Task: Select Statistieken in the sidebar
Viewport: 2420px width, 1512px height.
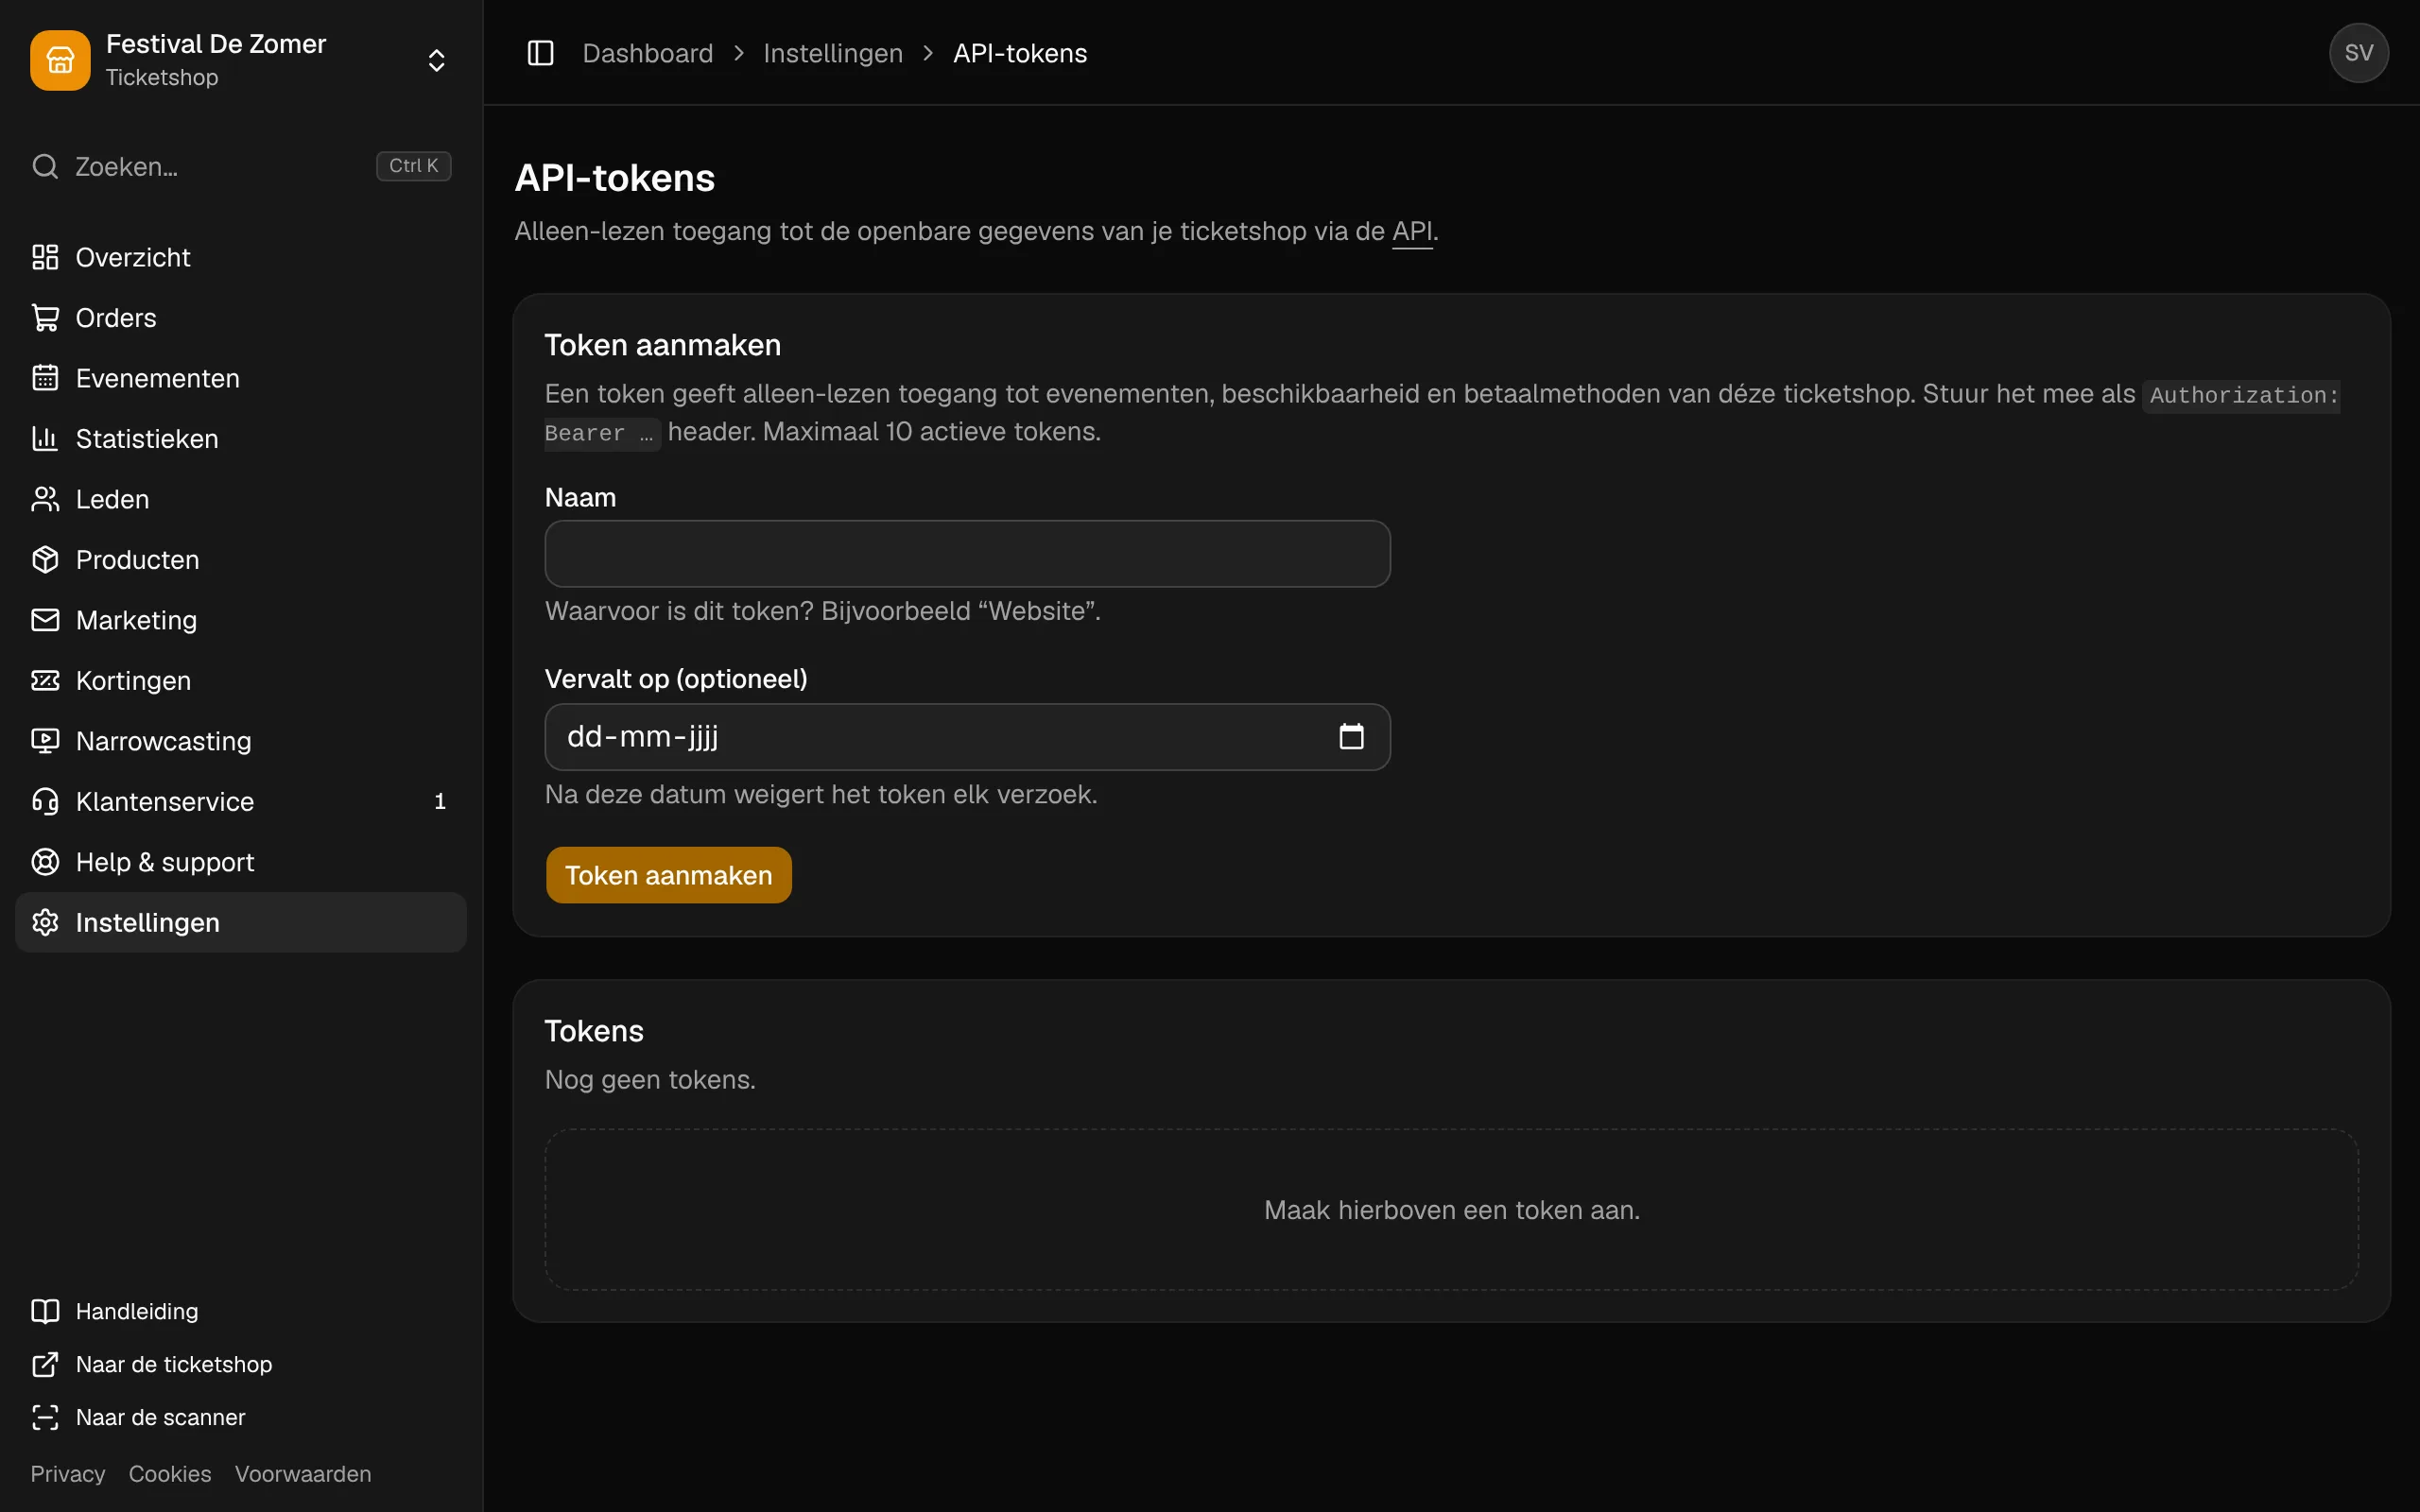Action: tap(241, 439)
